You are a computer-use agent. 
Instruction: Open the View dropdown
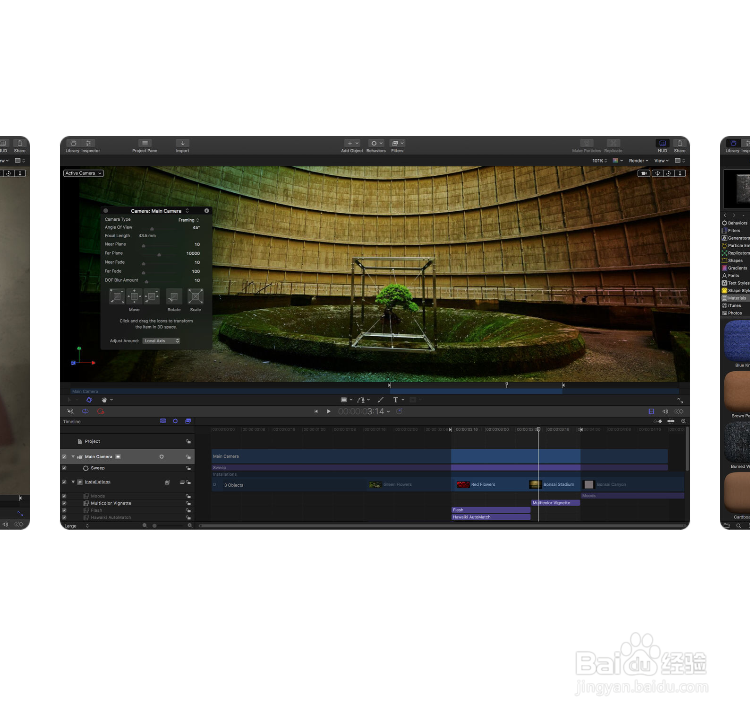[661, 161]
